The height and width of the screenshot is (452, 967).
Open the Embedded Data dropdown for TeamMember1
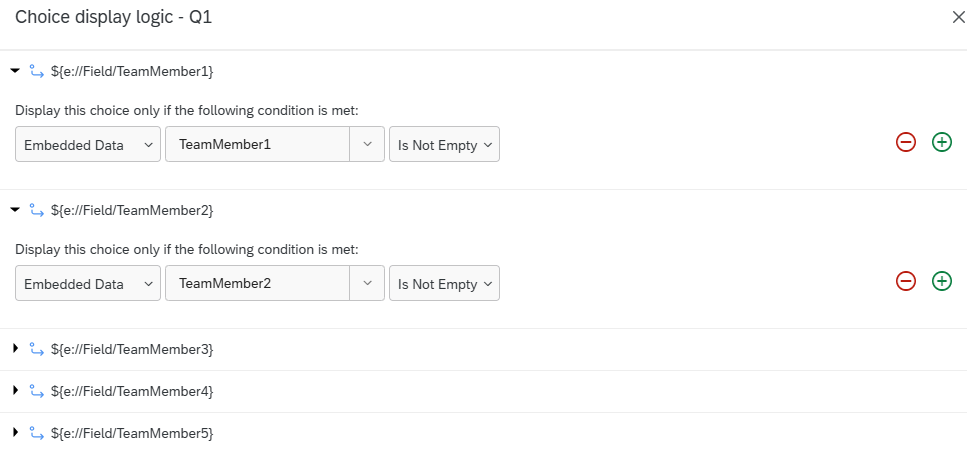point(88,144)
